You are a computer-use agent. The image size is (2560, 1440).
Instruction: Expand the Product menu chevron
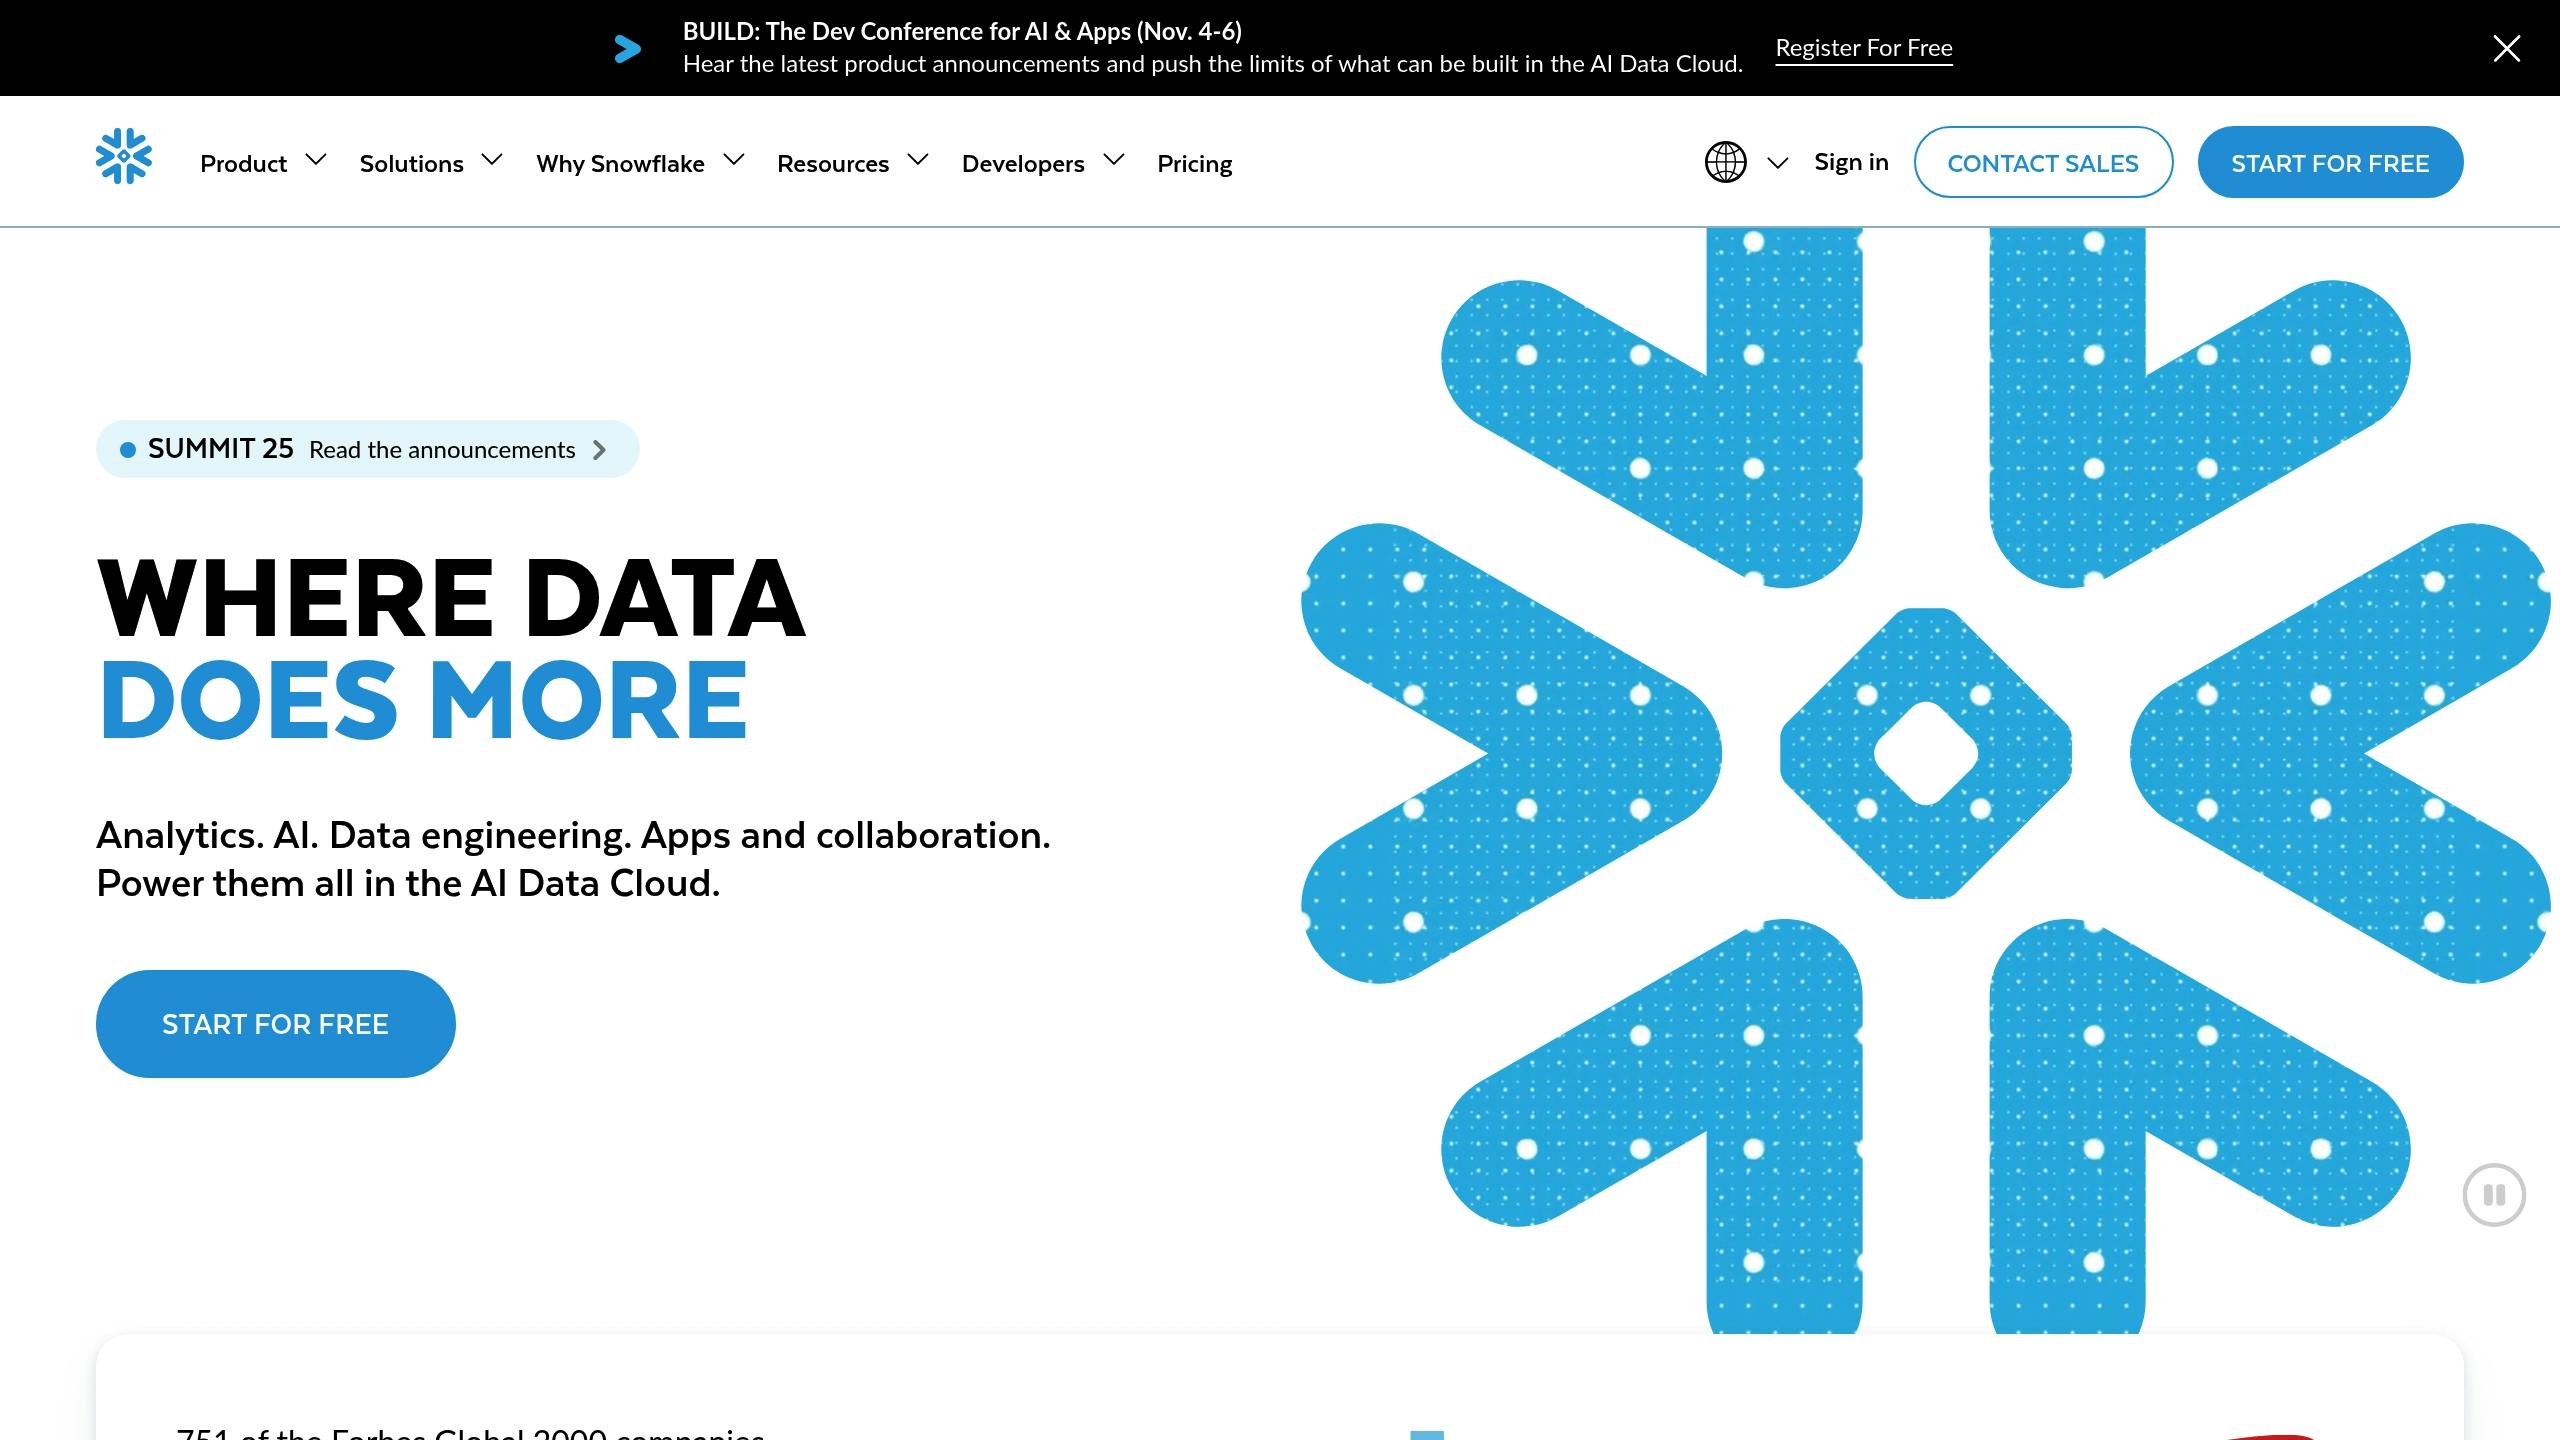316,160
